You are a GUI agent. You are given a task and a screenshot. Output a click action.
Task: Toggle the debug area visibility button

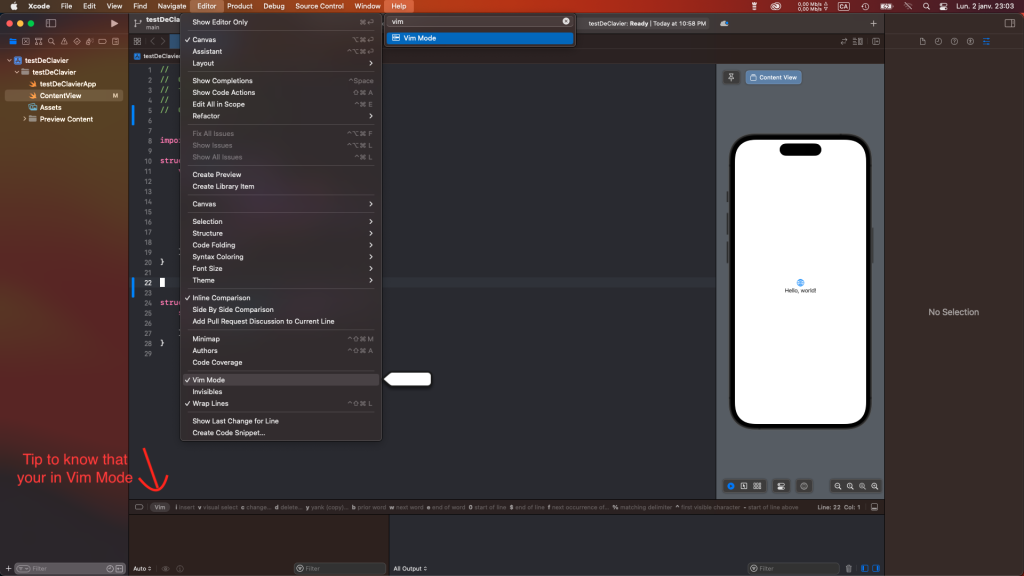coord(874,507)
